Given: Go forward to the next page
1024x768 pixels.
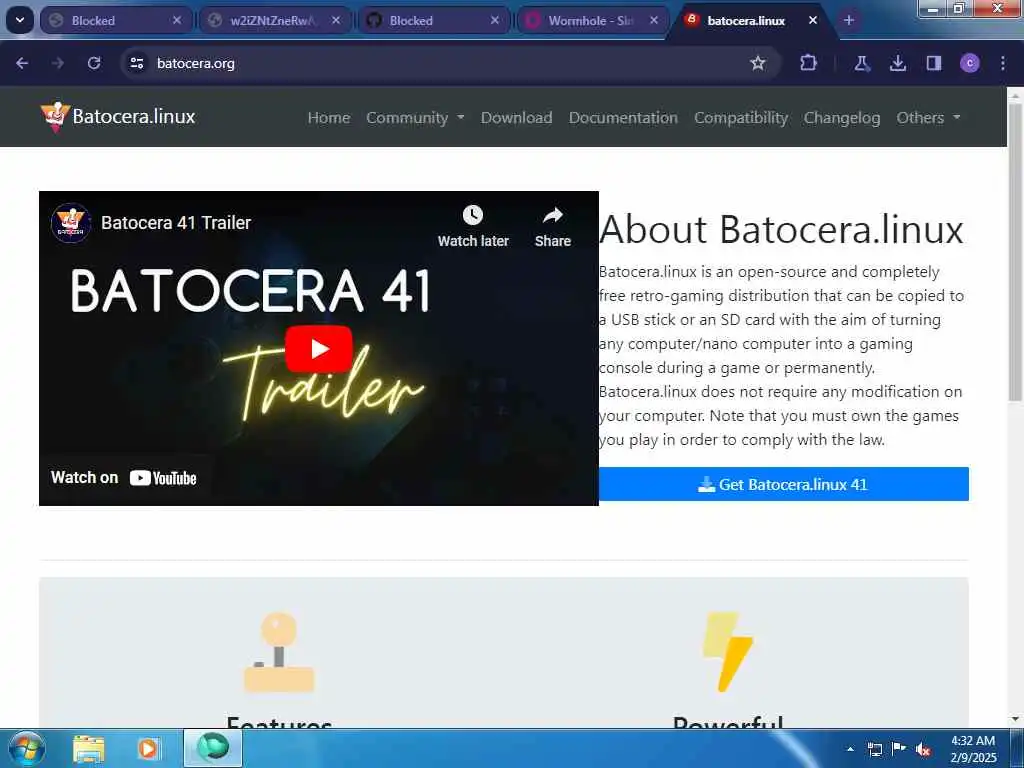Looking at the screenshot, I should pos(57,63).
